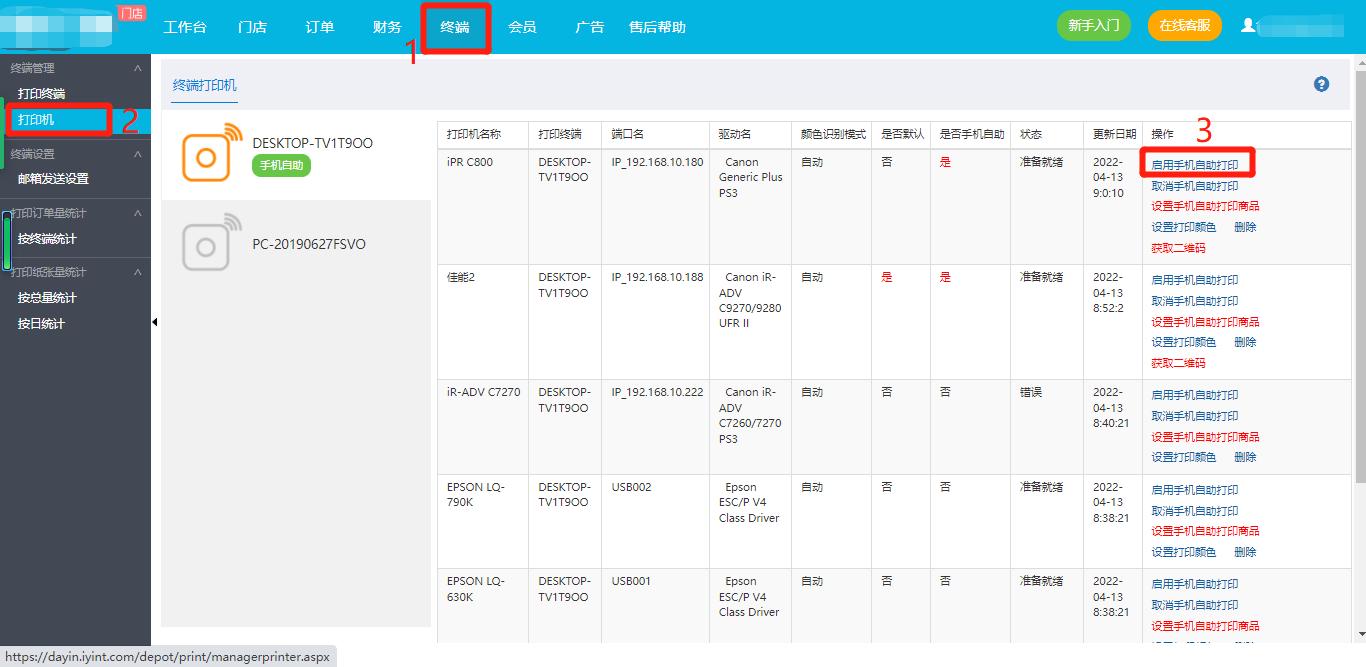Collapse the sidebar with the black arrow handle

coord(155,322)
